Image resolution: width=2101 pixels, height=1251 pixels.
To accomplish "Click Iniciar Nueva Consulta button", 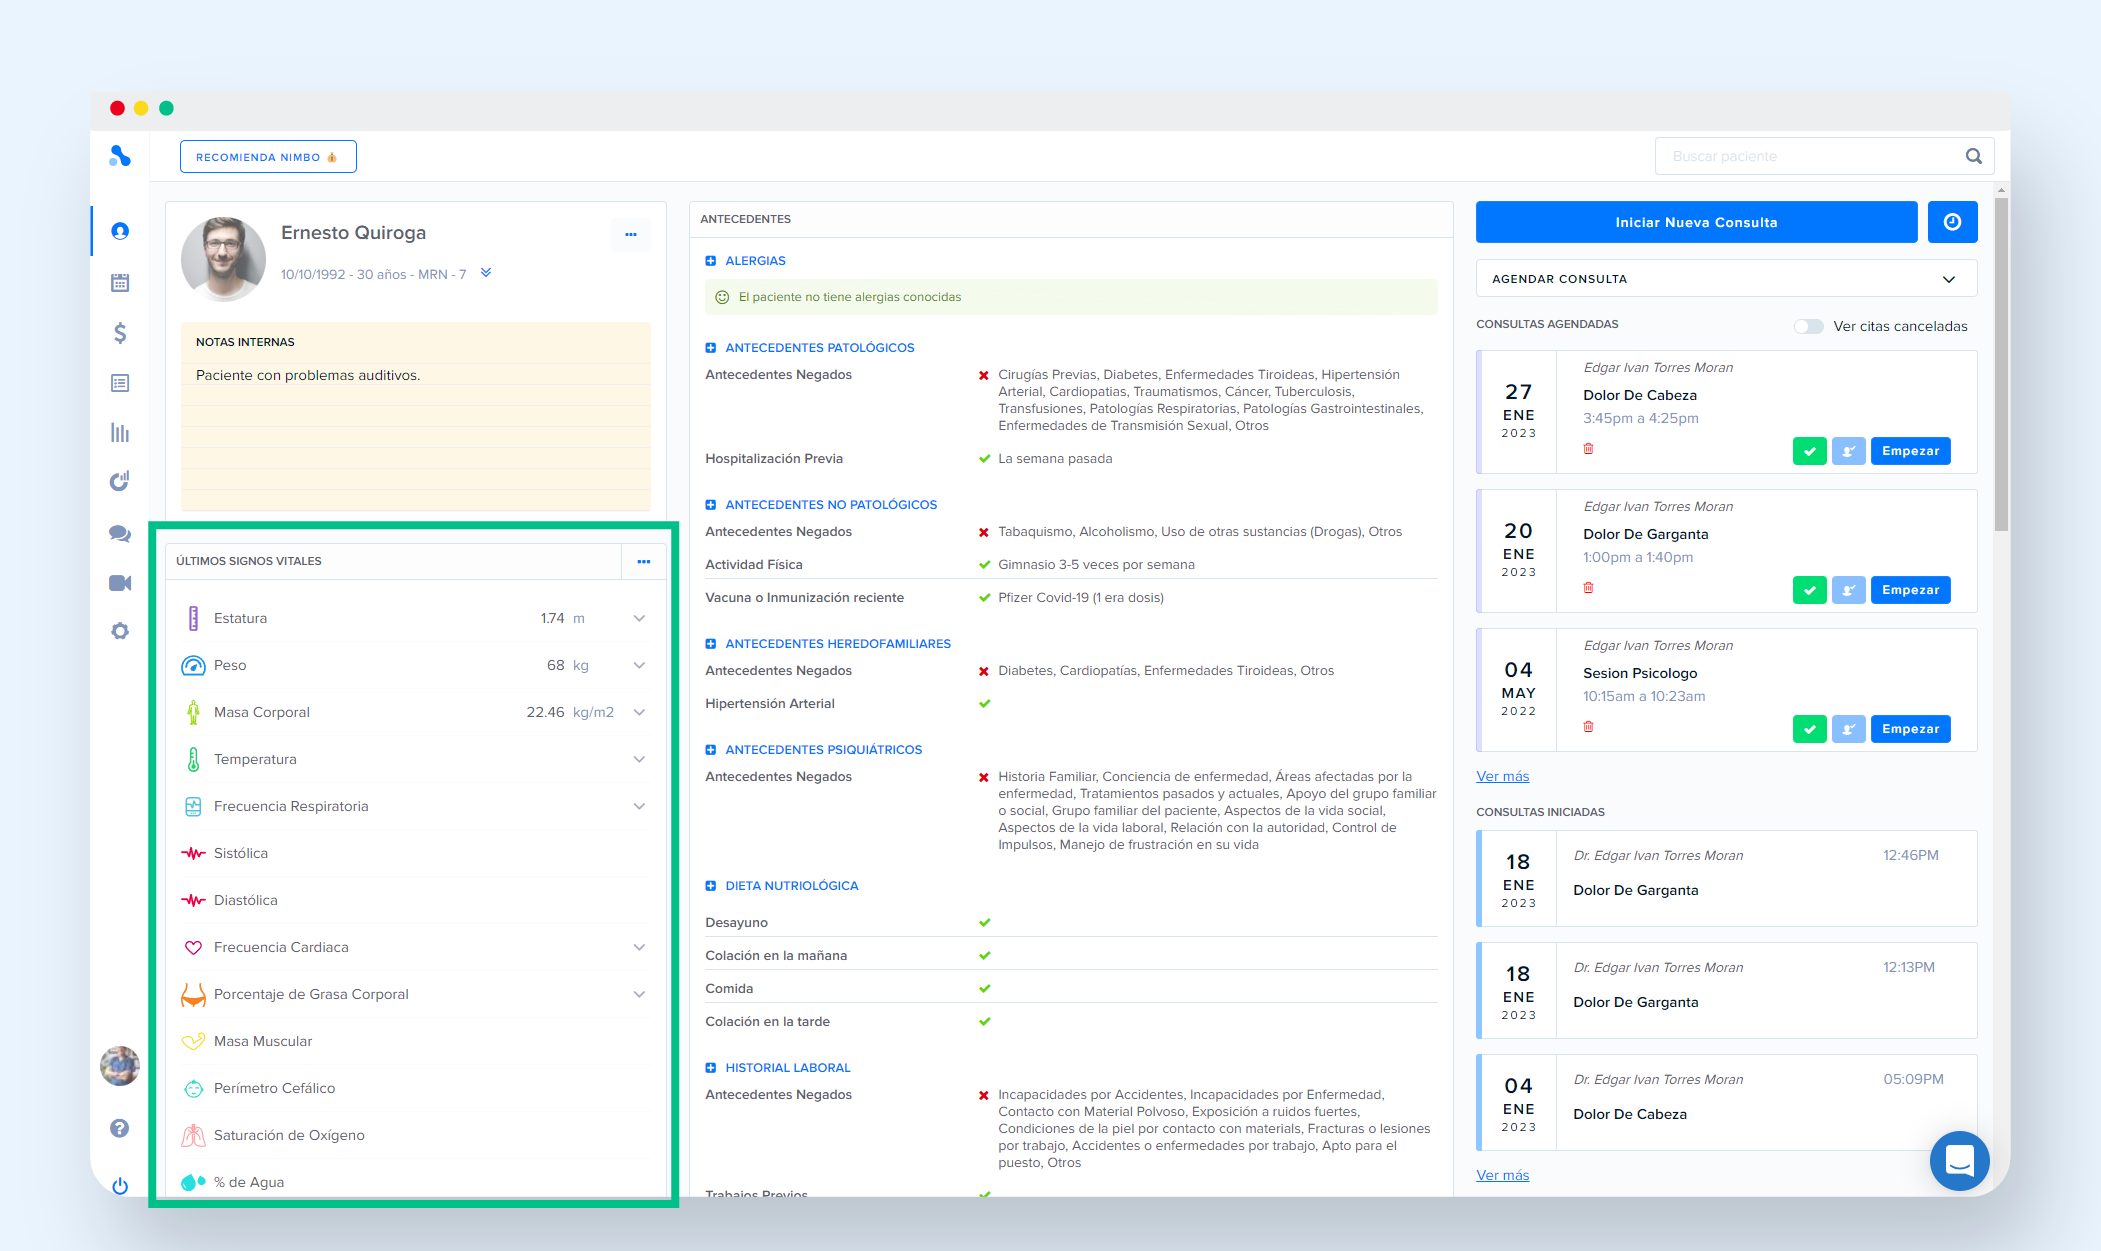I will coord(1696,222).
